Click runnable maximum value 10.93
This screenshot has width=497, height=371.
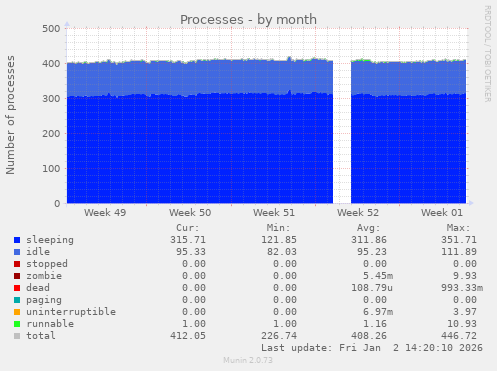pos(462,324)
